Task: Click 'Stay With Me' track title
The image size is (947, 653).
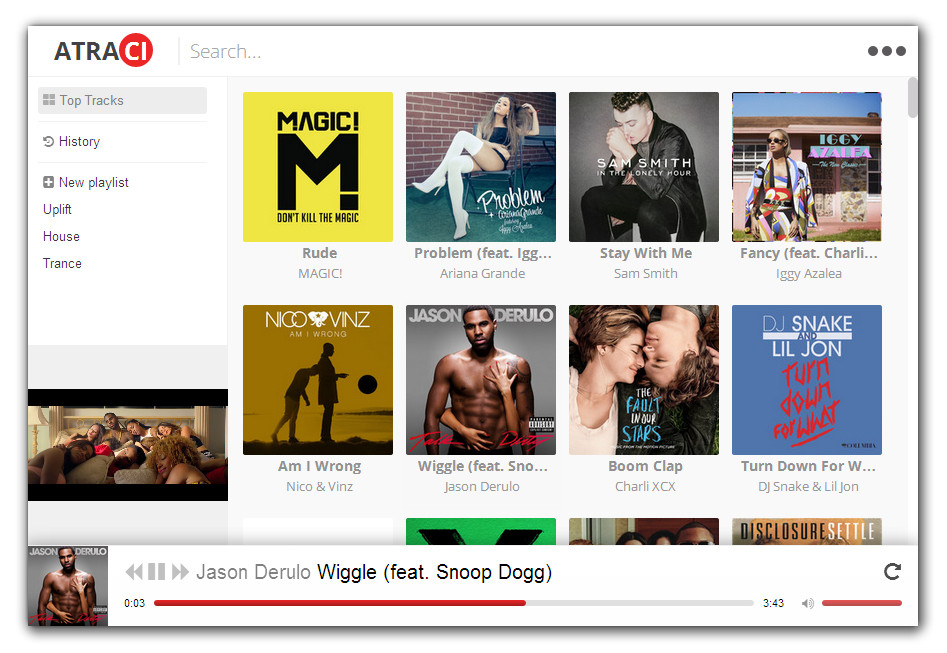Action: pyautogui.click(x=646, y=253)
